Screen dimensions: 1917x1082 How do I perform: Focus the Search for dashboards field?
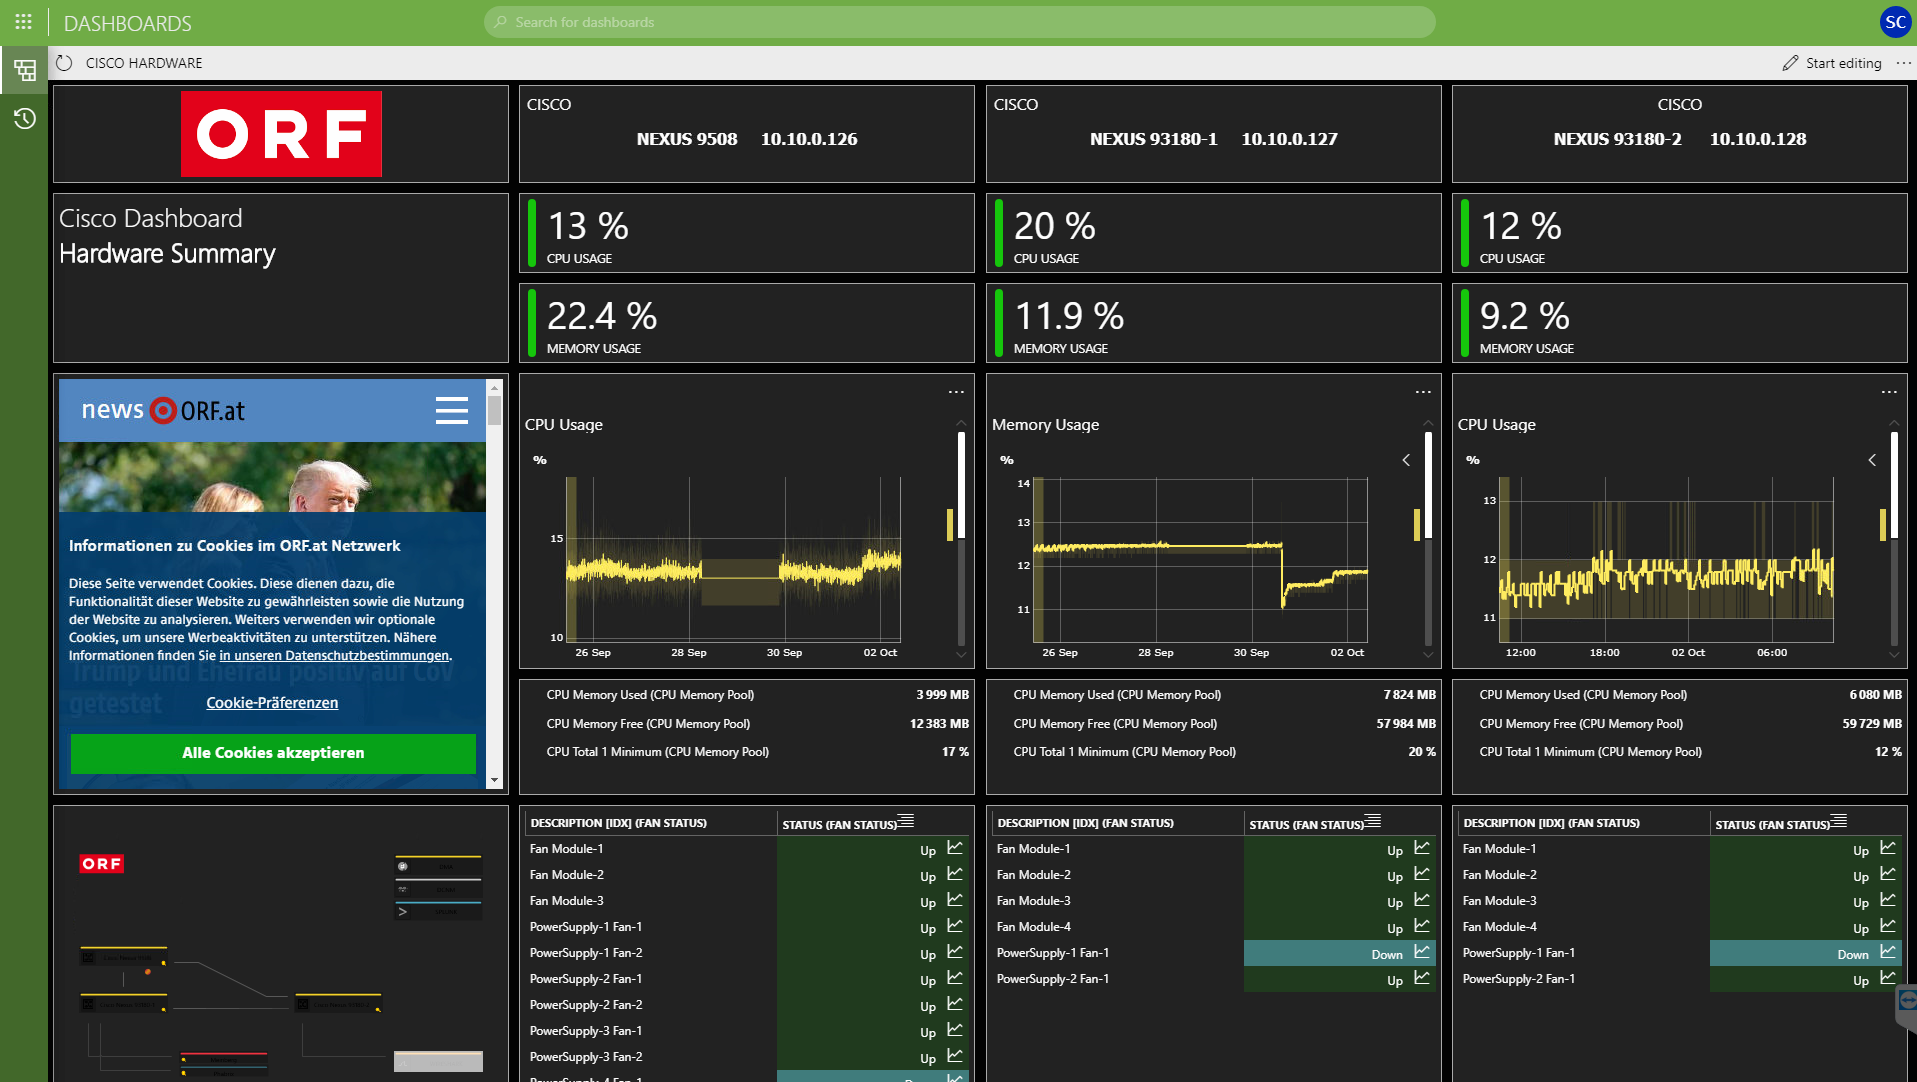click(x=959, y=22)
